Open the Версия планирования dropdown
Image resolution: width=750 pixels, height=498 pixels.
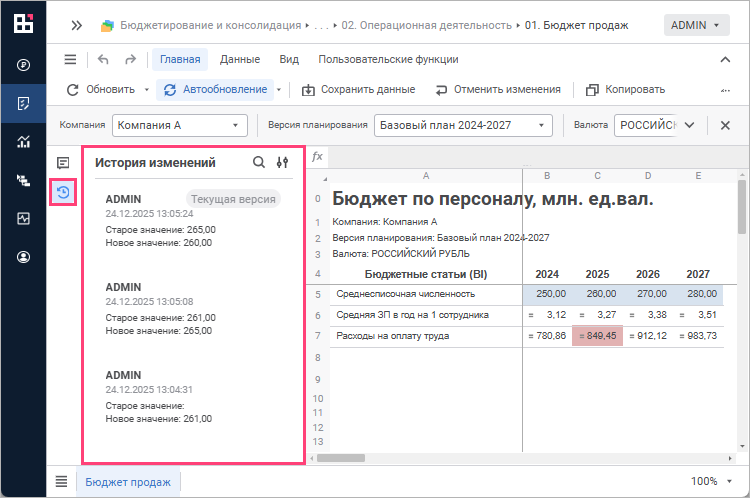point(463,126)
